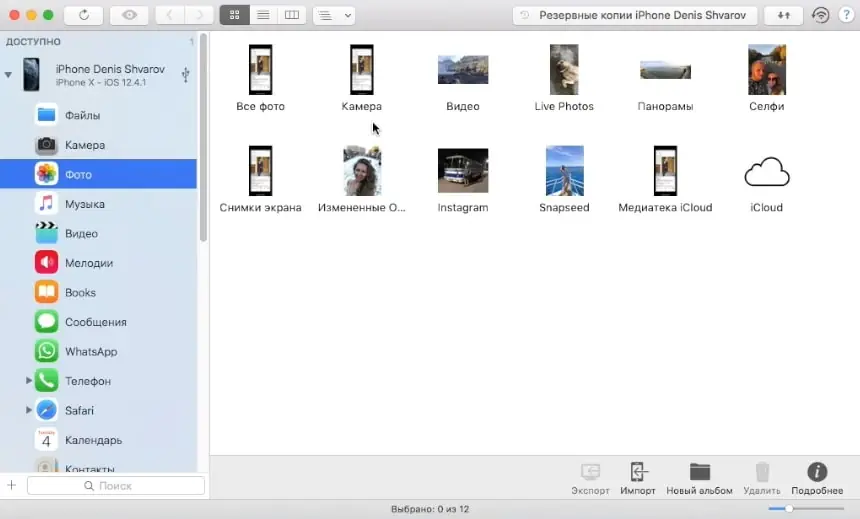
Task: Open the iCloud album cloud icon
Action: coord(766,171)
